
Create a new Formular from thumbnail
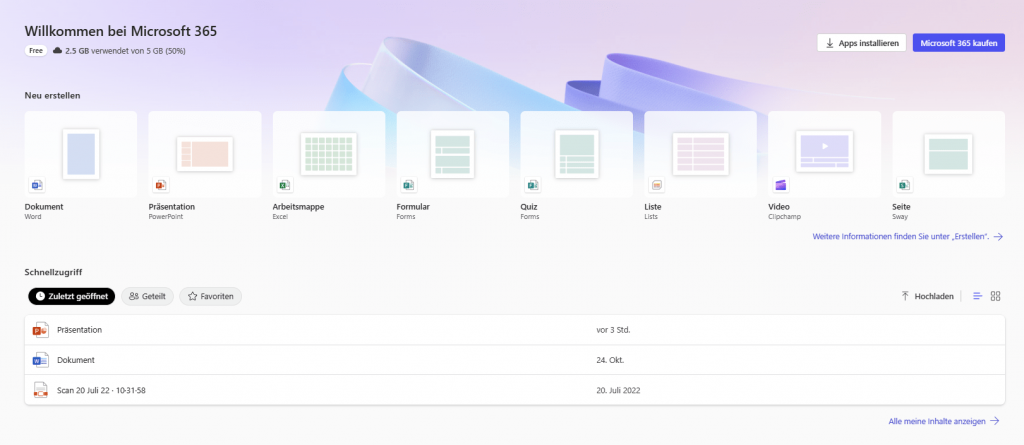(x=453, y=154)
